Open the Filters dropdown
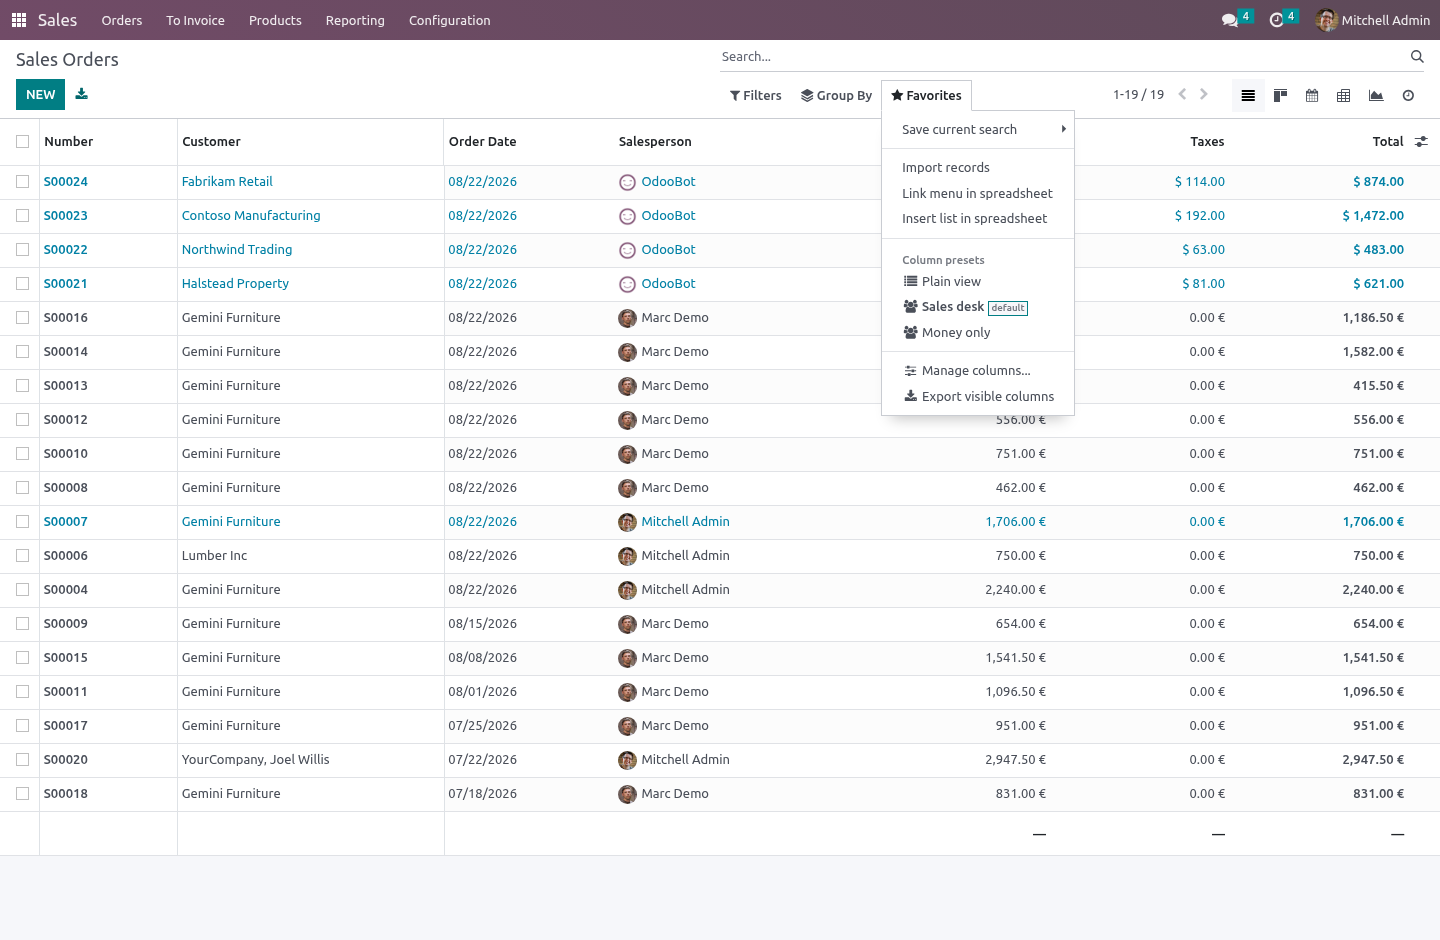 (756, 95)
